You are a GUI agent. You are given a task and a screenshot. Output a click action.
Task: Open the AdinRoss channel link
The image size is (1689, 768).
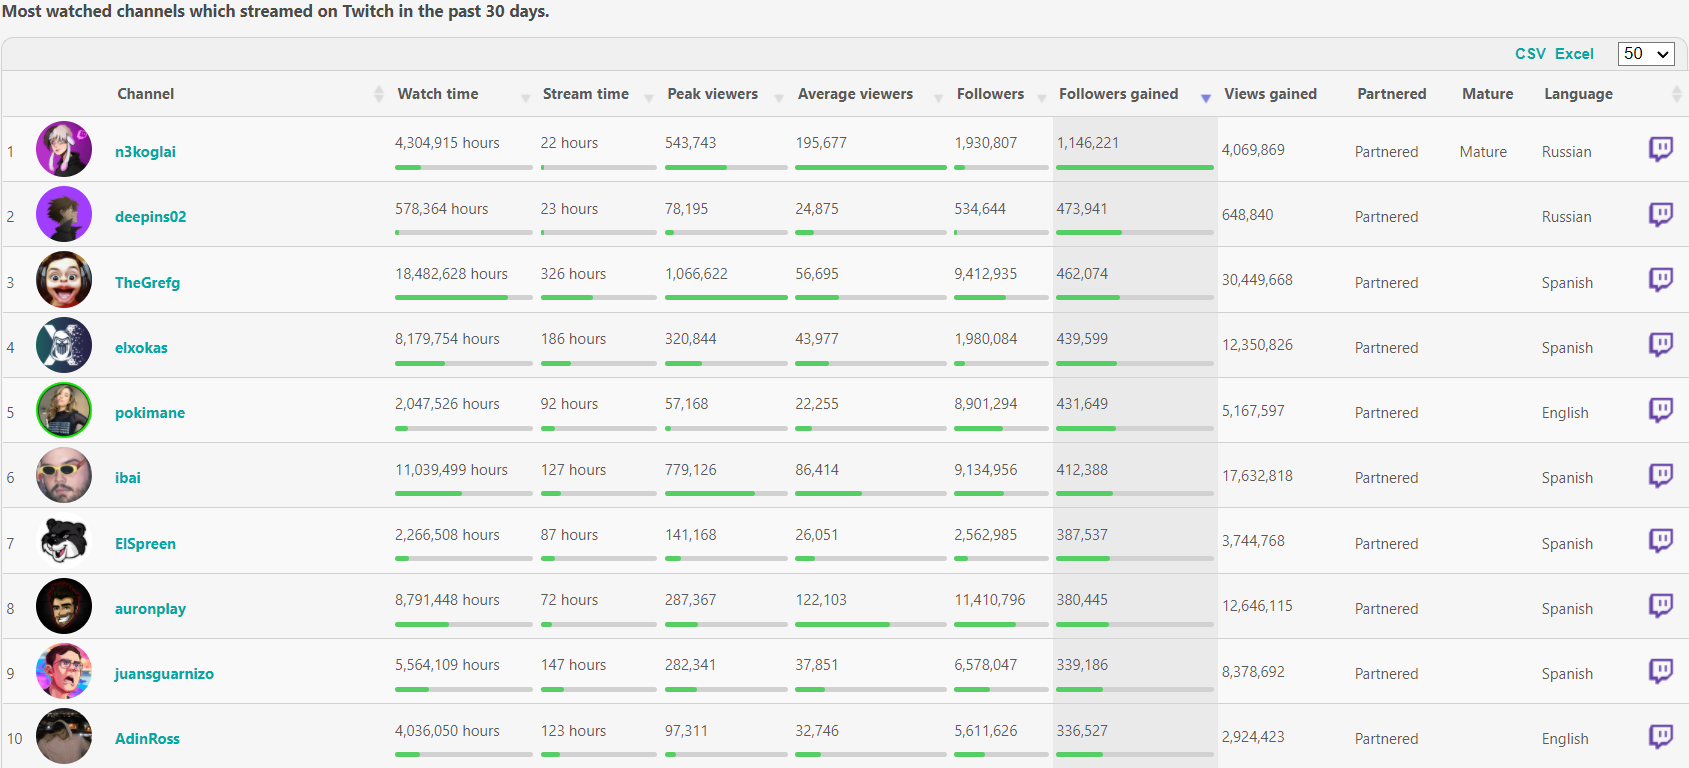(147, 739)
